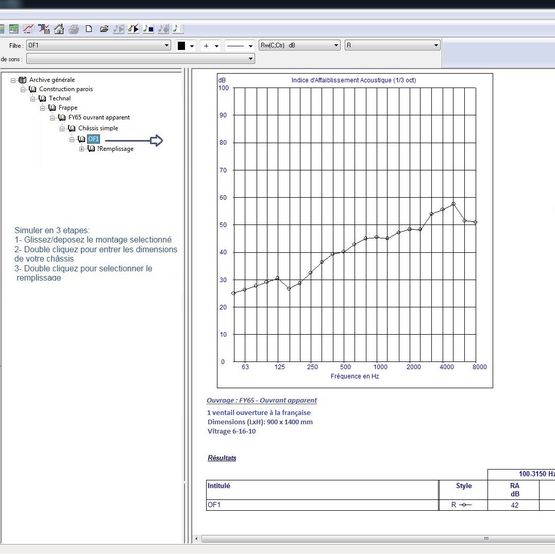Click the OF1 cell in the results table
555x554 pixels.
[322, 505]
